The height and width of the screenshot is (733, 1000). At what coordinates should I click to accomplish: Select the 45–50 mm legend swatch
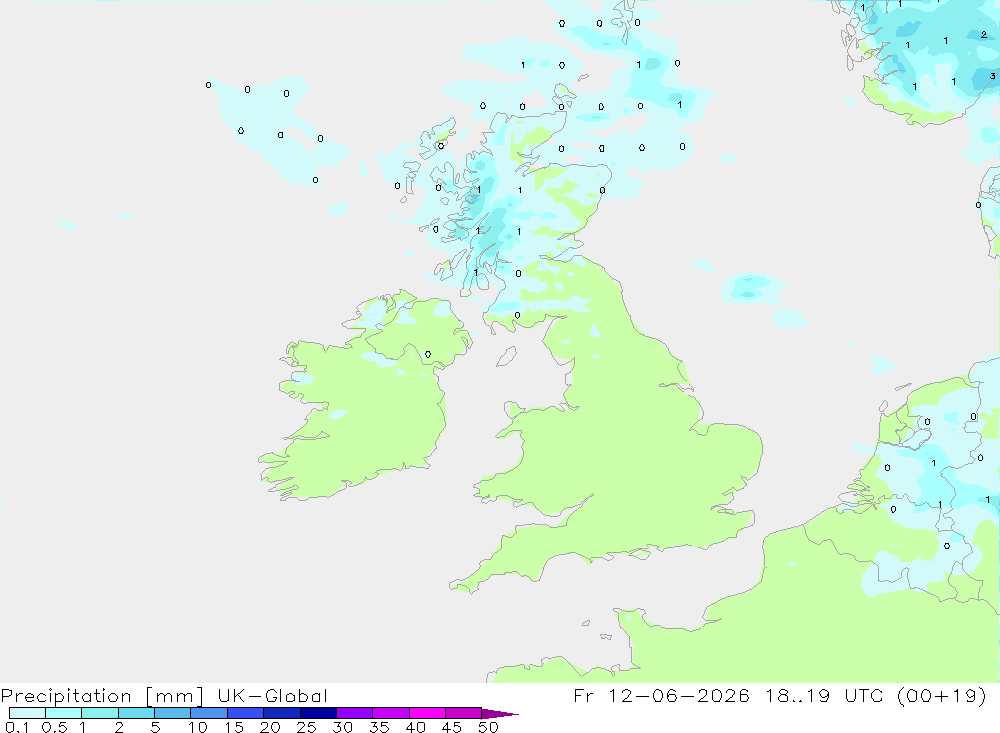pos(464,713)
